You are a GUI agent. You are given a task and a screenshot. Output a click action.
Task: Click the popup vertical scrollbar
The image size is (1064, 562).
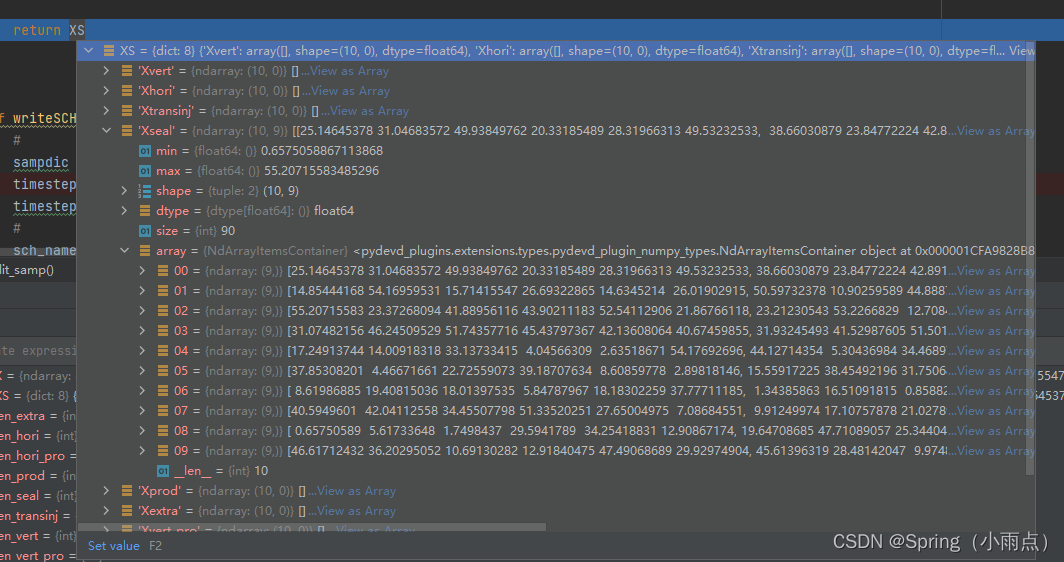pos(1031,258)
